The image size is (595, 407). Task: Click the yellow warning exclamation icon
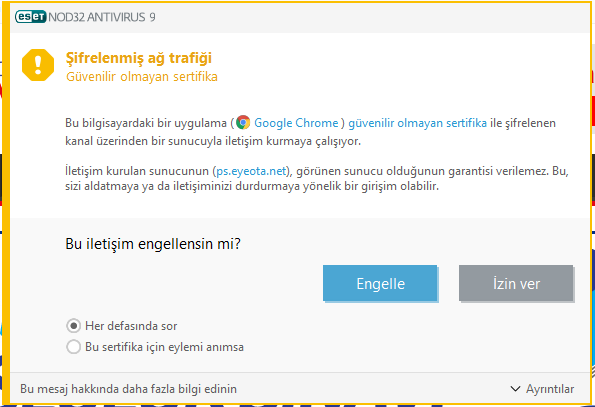[x=38, y=65]
